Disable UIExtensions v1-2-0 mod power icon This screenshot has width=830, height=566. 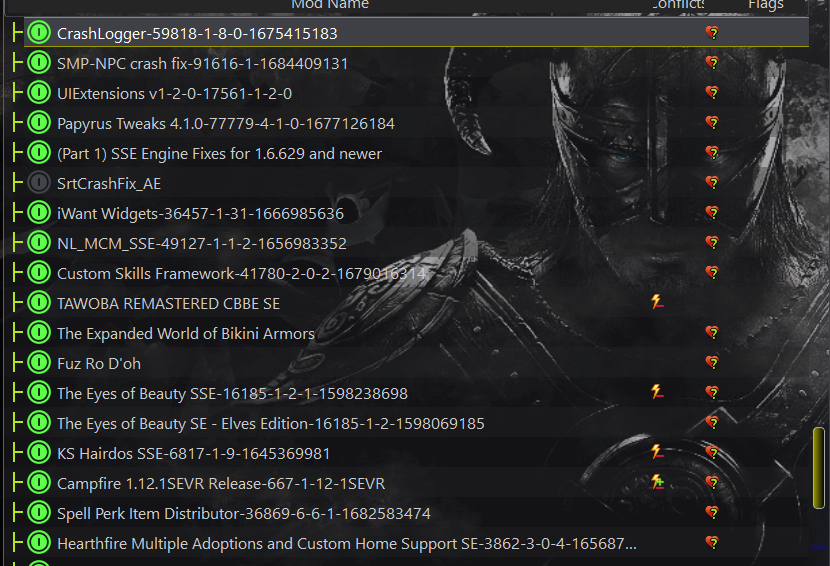tap(39, 93)
